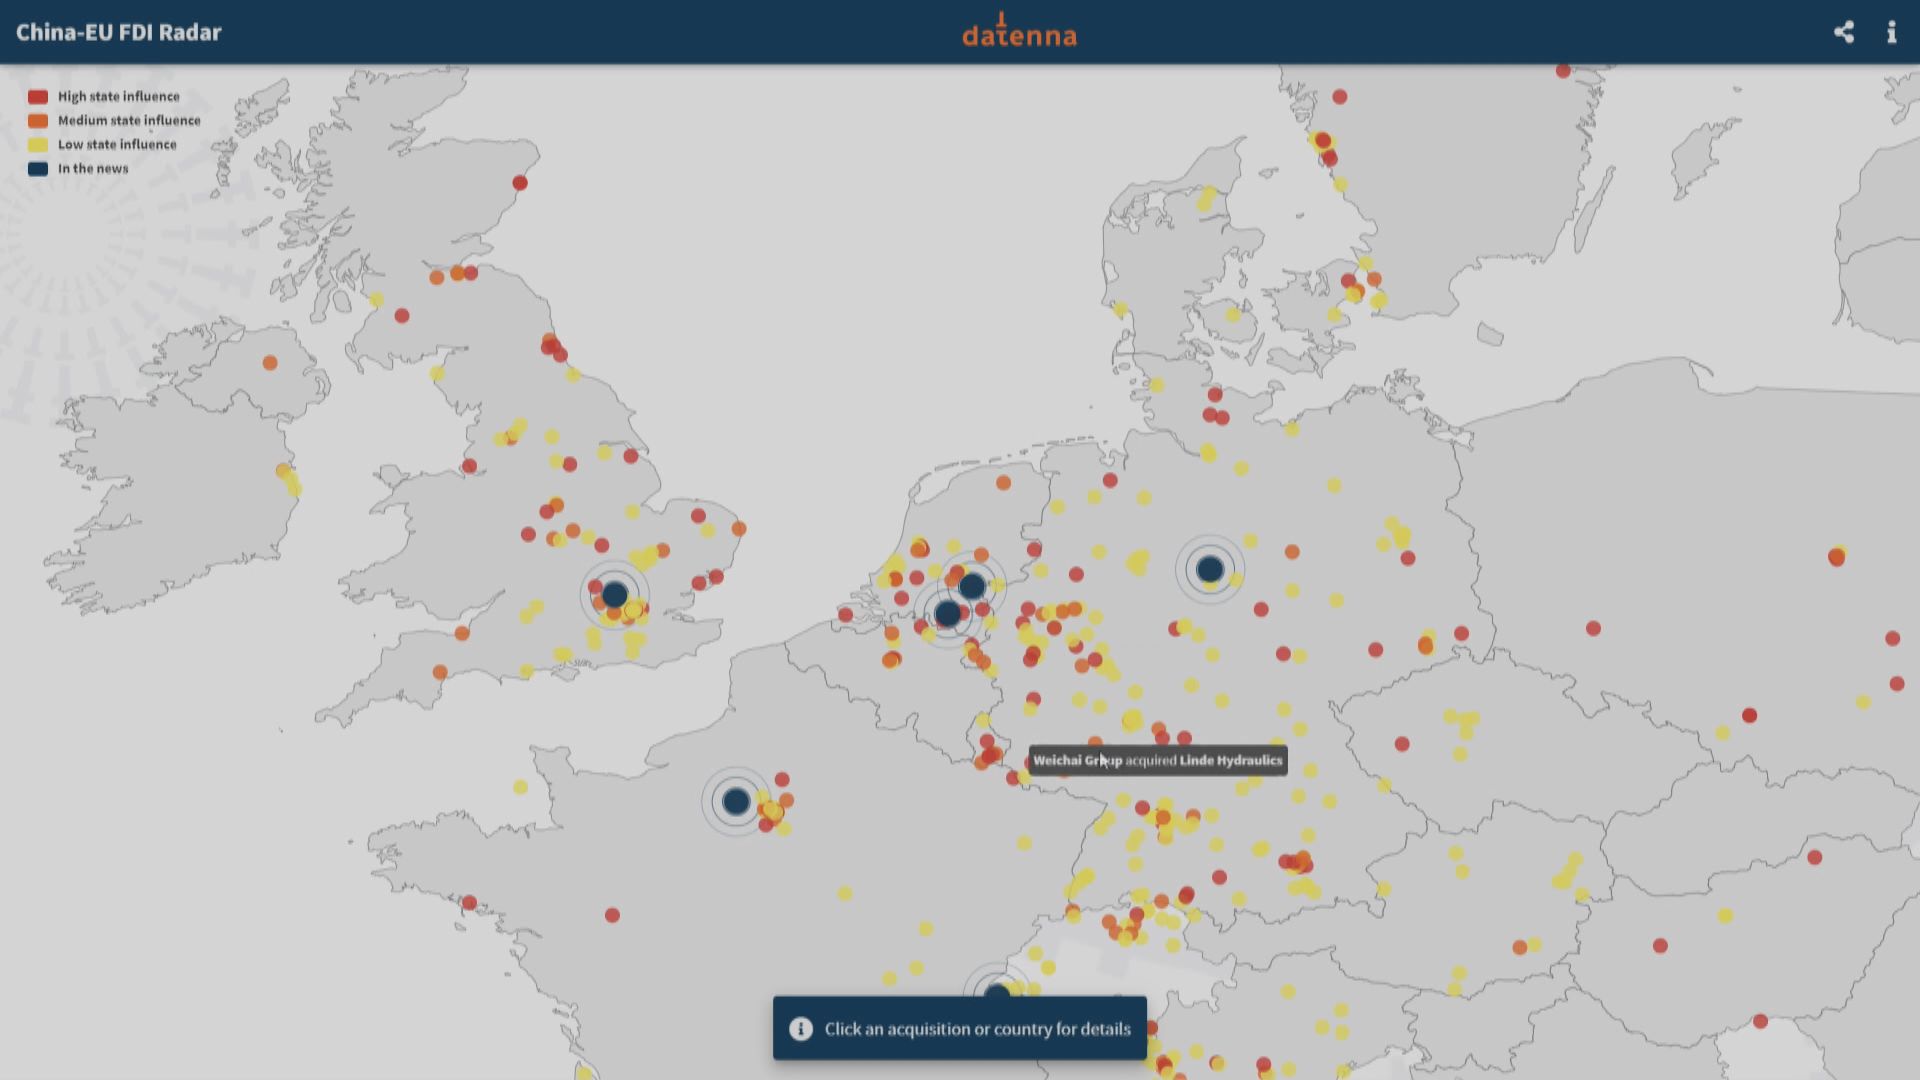Click the orange acquisition dot in Northern Ireland

coord(270,363)
